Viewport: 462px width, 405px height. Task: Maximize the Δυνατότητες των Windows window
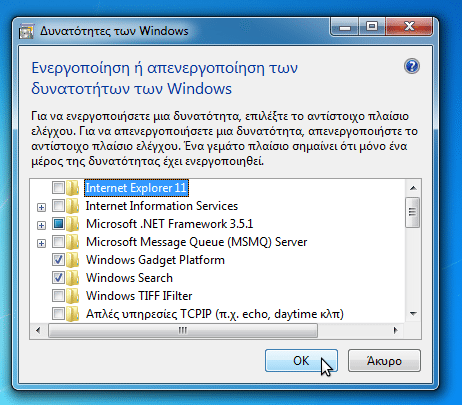coord(372,27)
